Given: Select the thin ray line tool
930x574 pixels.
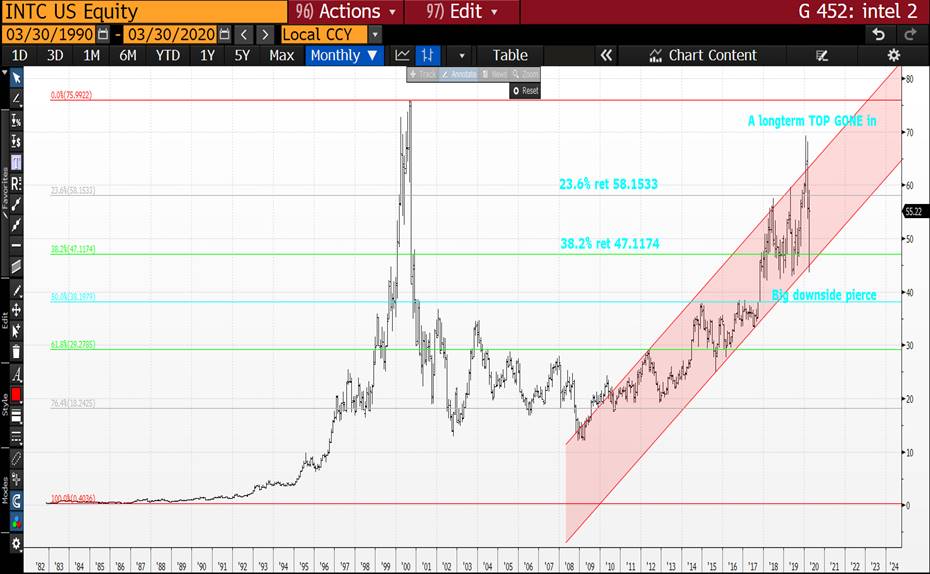Looking at the screenshot, I should [16, 225].
